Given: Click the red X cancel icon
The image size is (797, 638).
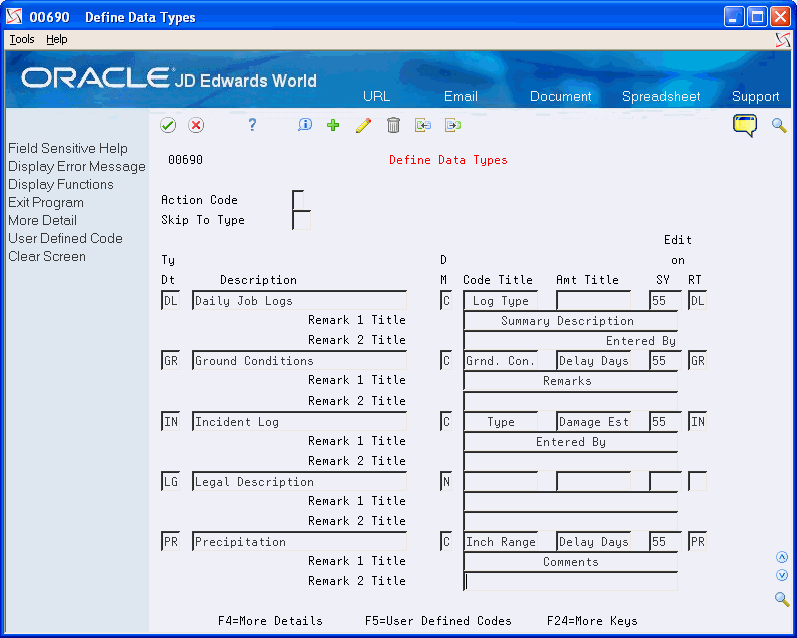Looking at the screenshot, I should tap(196, 125).
